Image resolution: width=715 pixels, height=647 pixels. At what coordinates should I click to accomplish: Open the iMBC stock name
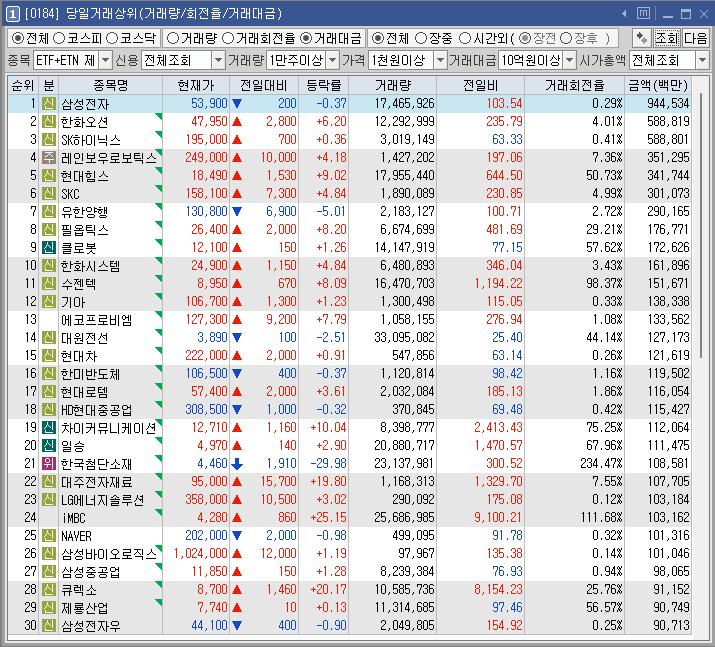[73, 518]
